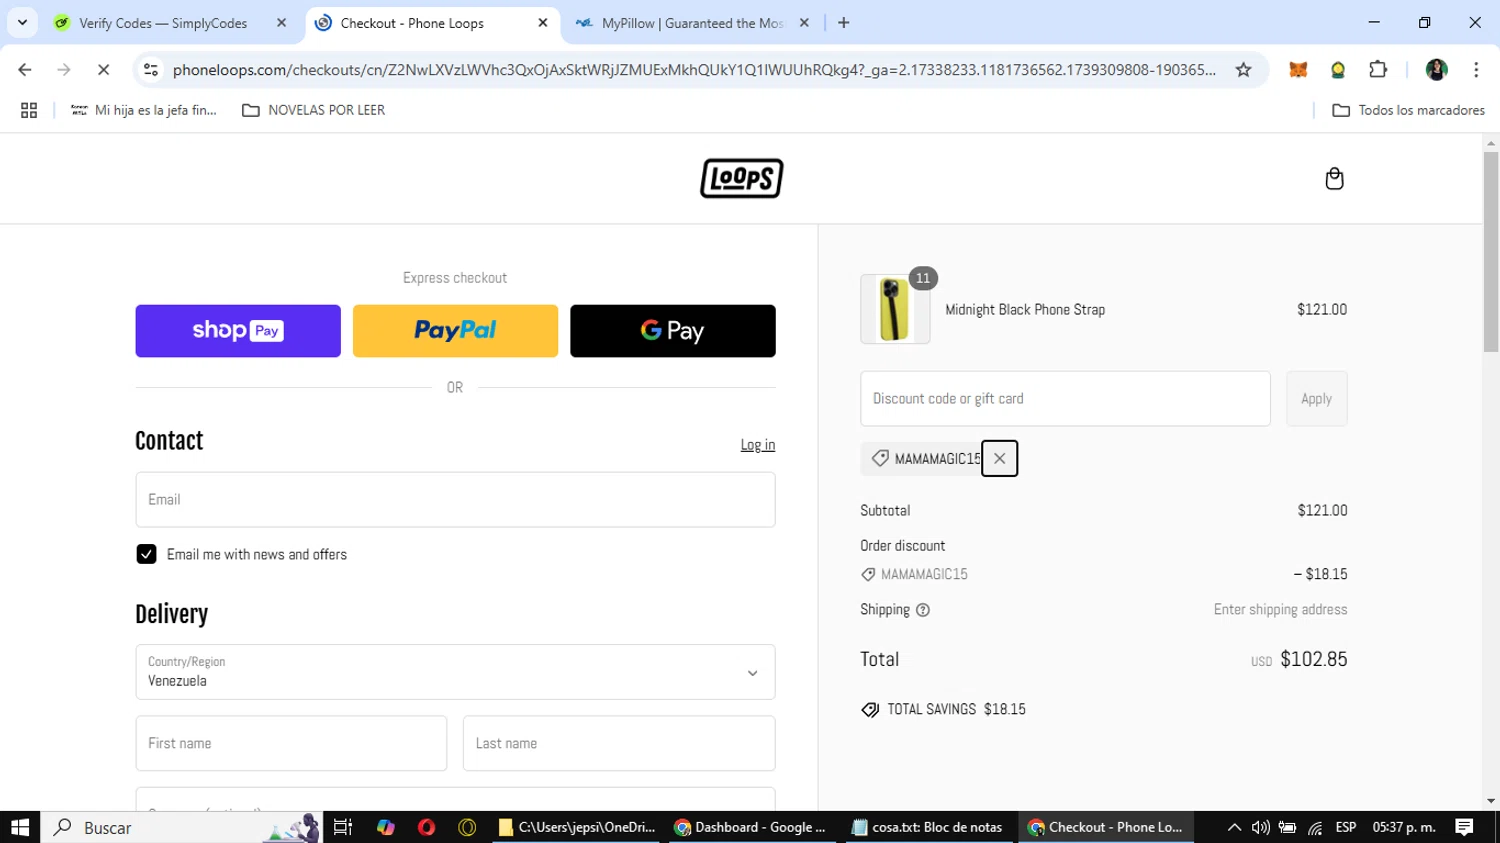Image resolution: width=1500 pixels, height=843 pixels.
Task: Click the page vertical scrollbar thumb
Action: [1491, 252]
